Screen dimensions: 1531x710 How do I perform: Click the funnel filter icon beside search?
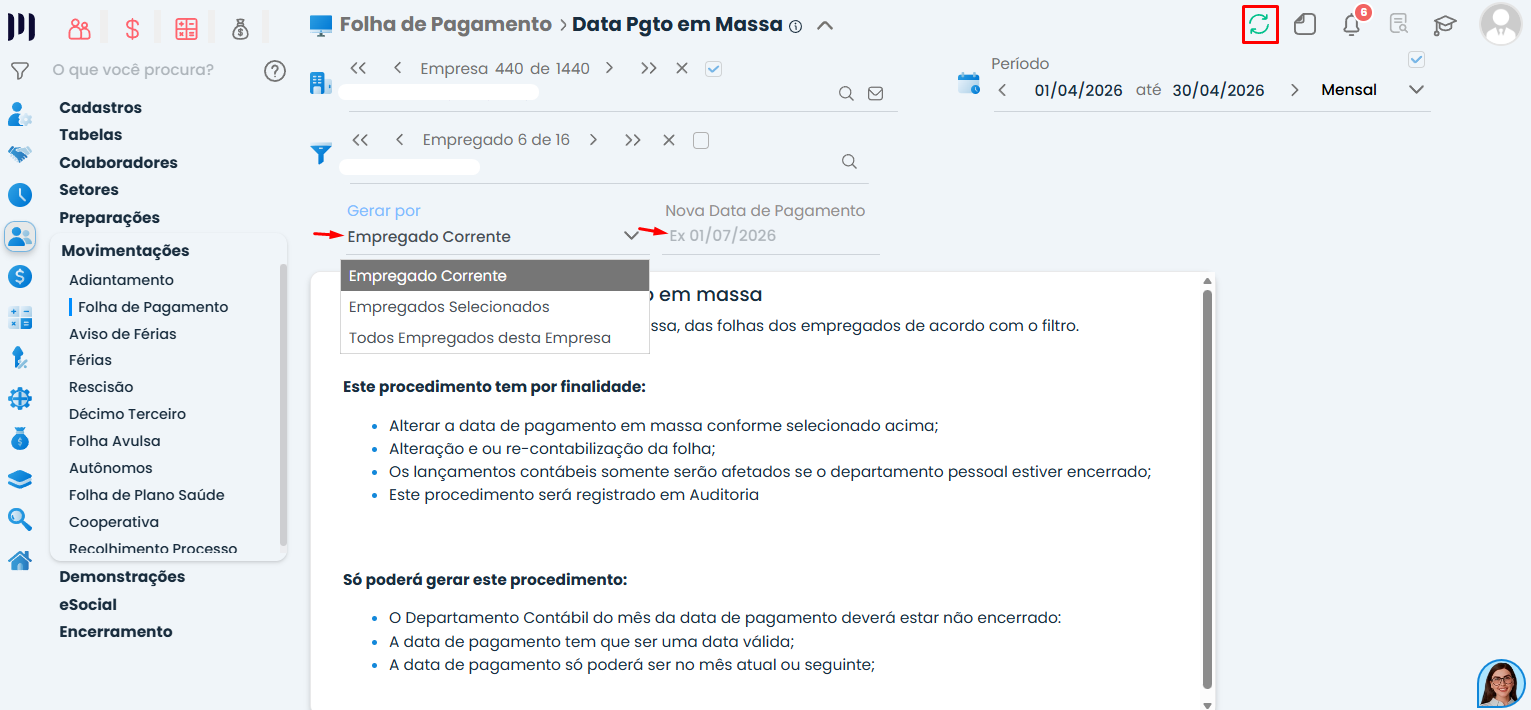coord(19,71)
